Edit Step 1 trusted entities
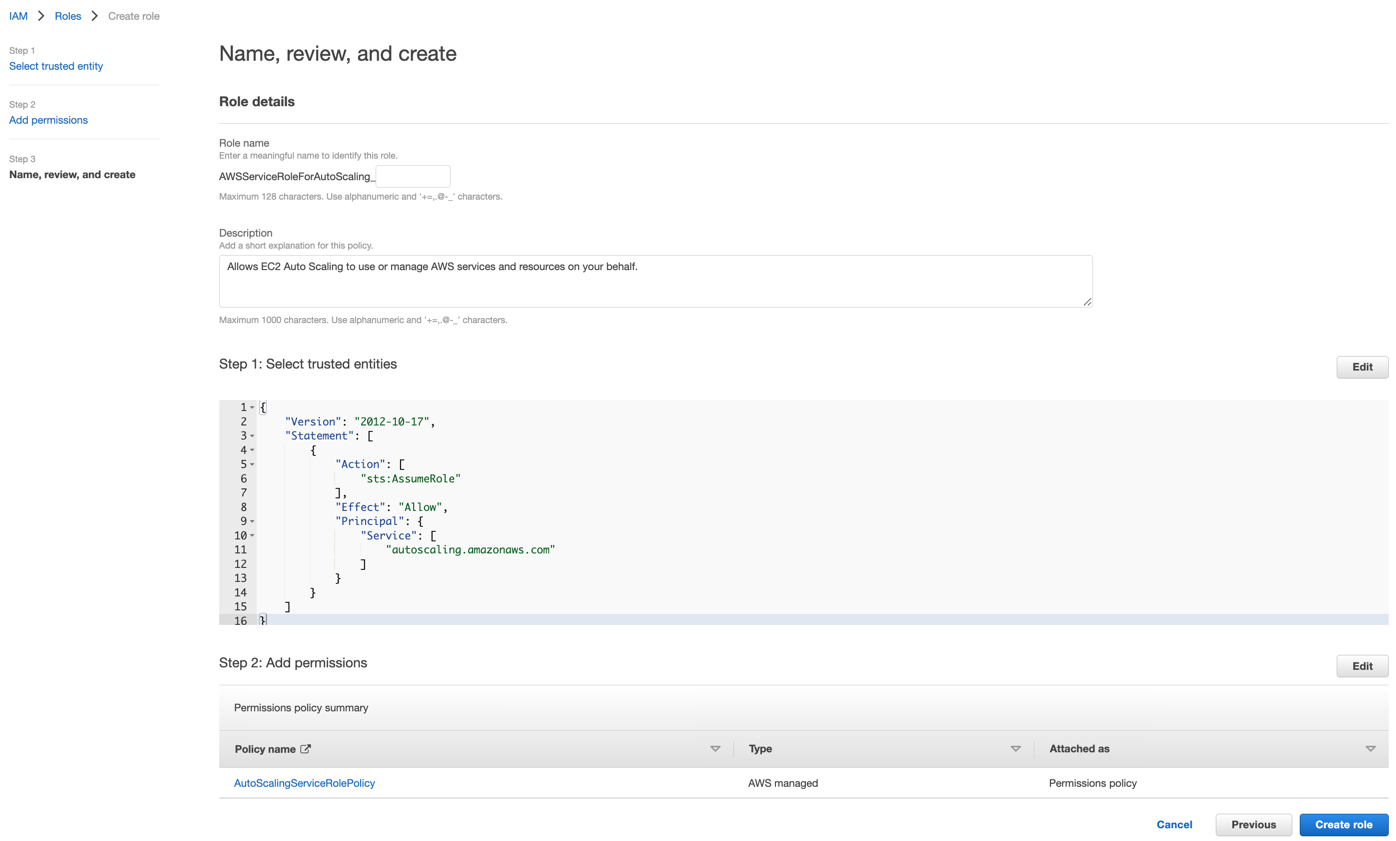The image size is (1396, 841). coord(1362,367)
